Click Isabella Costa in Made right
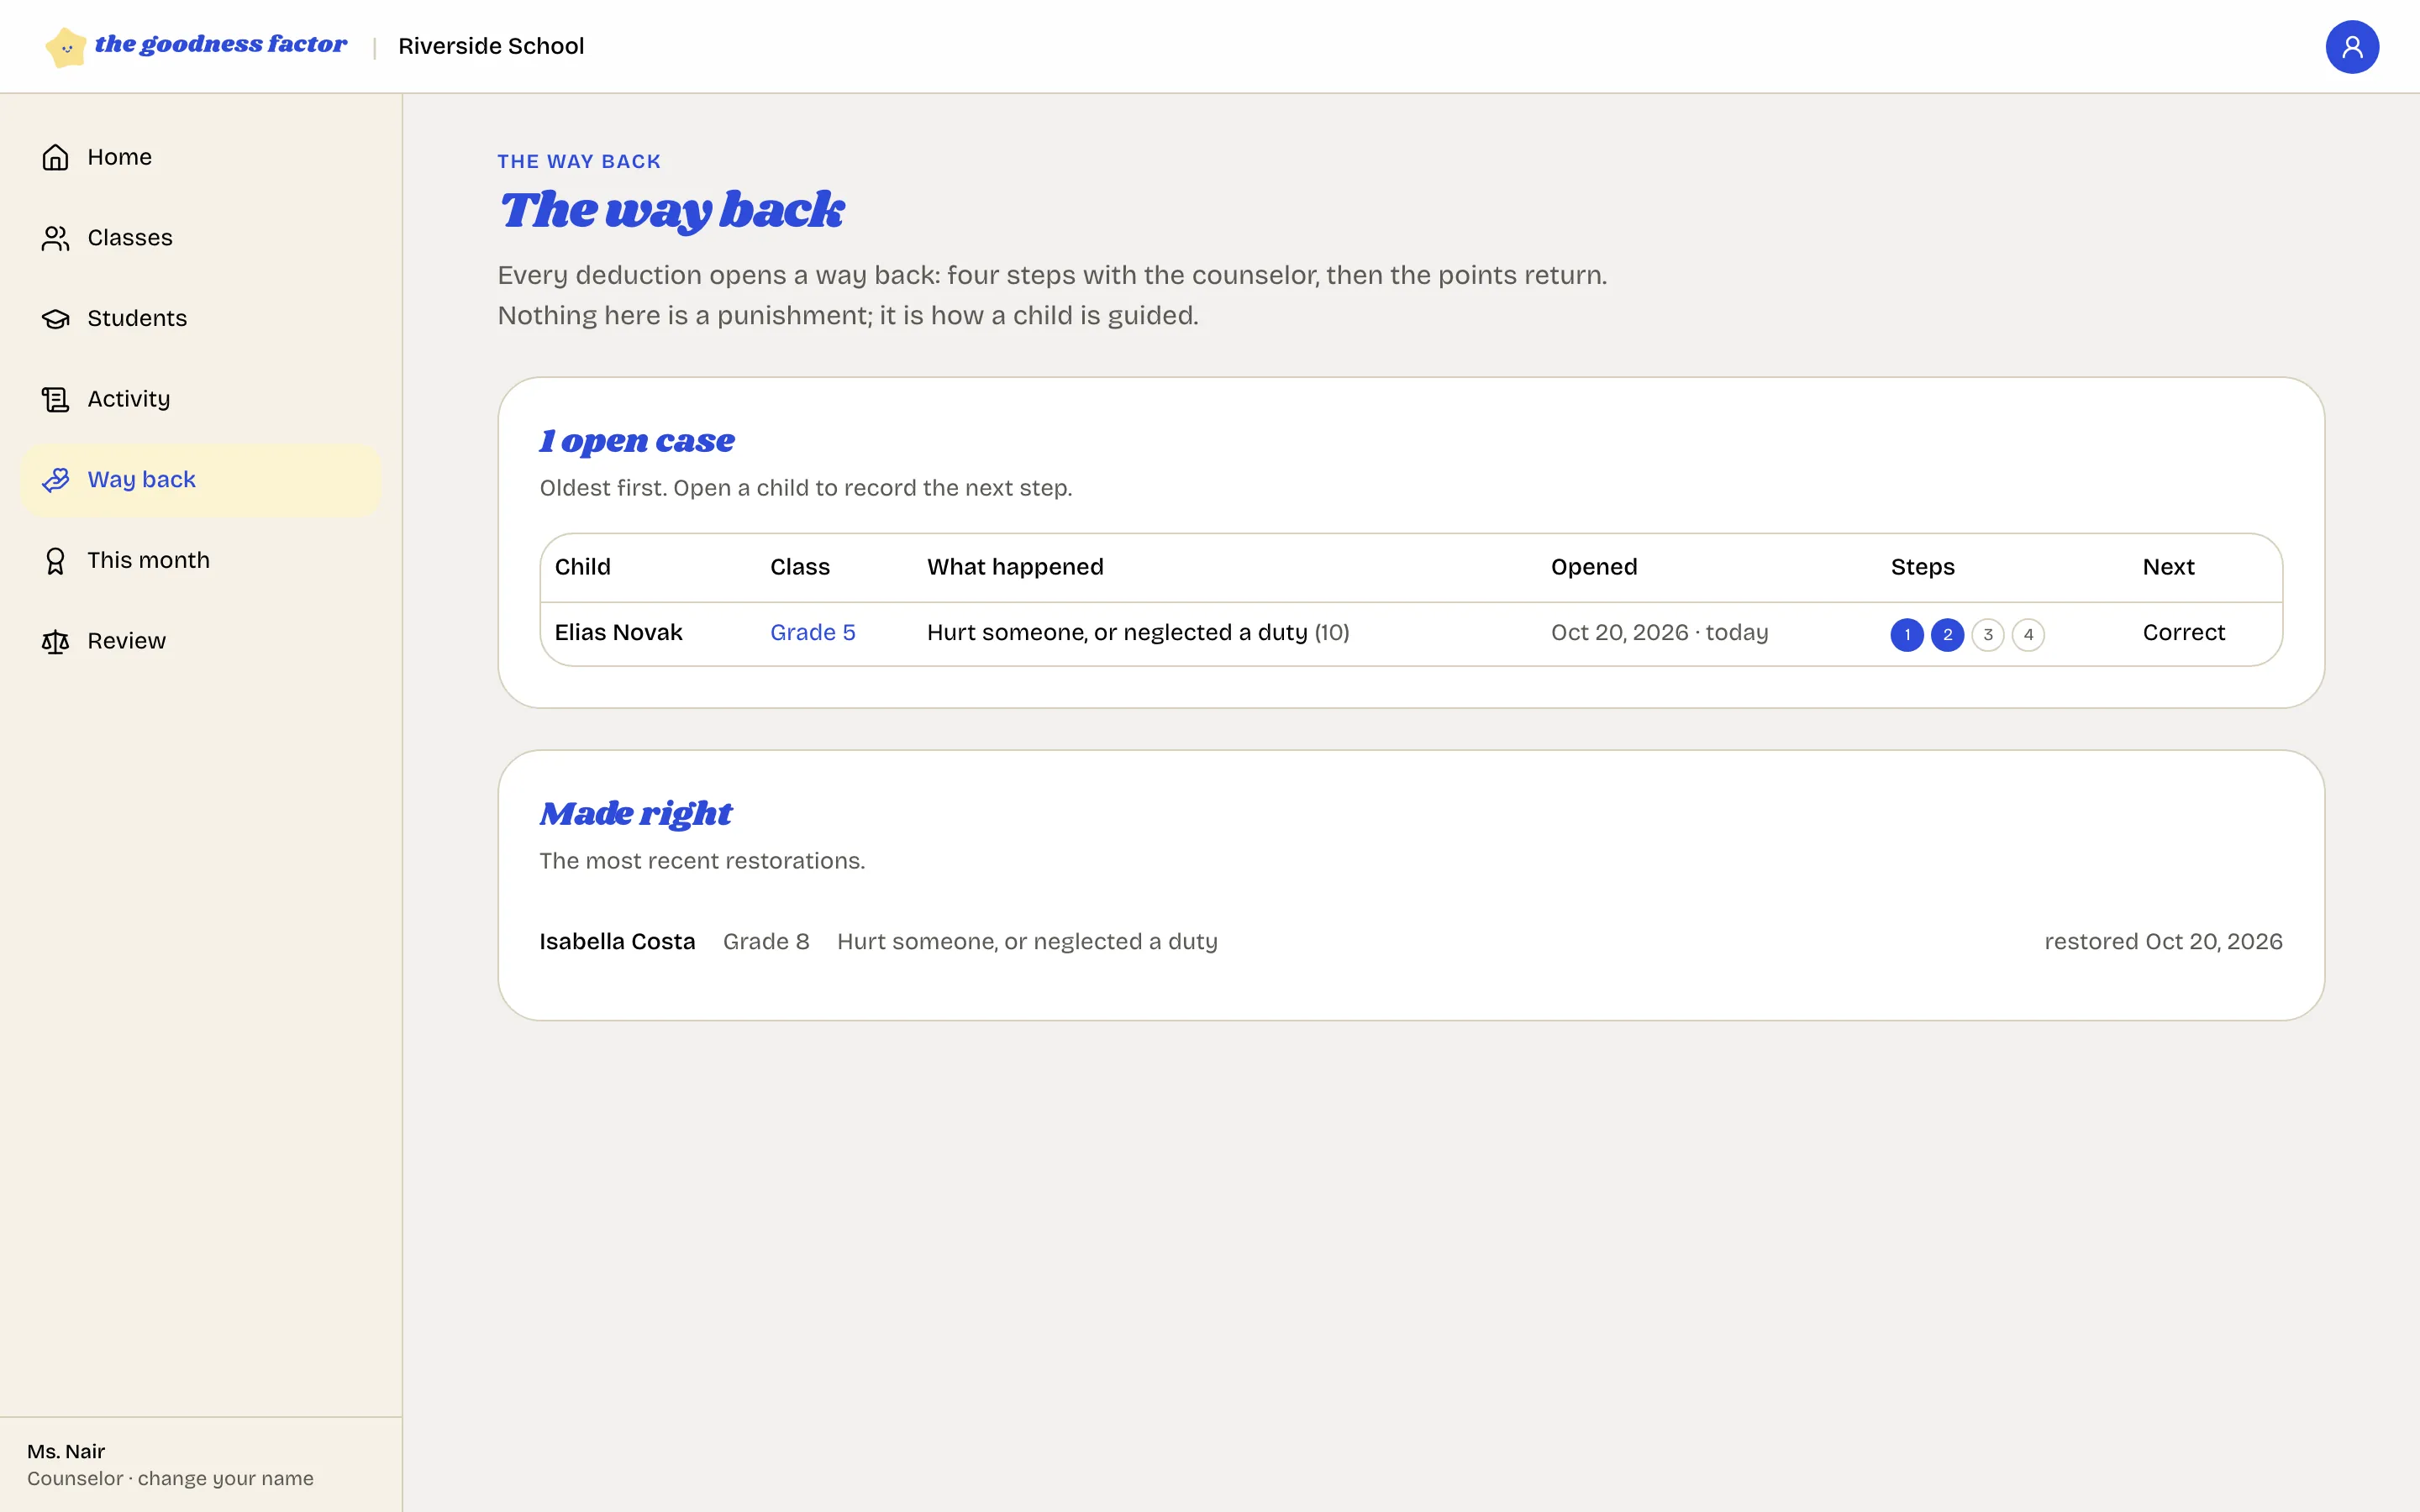This screenshot has width=2420, height=1512. (x=617, y=942)
